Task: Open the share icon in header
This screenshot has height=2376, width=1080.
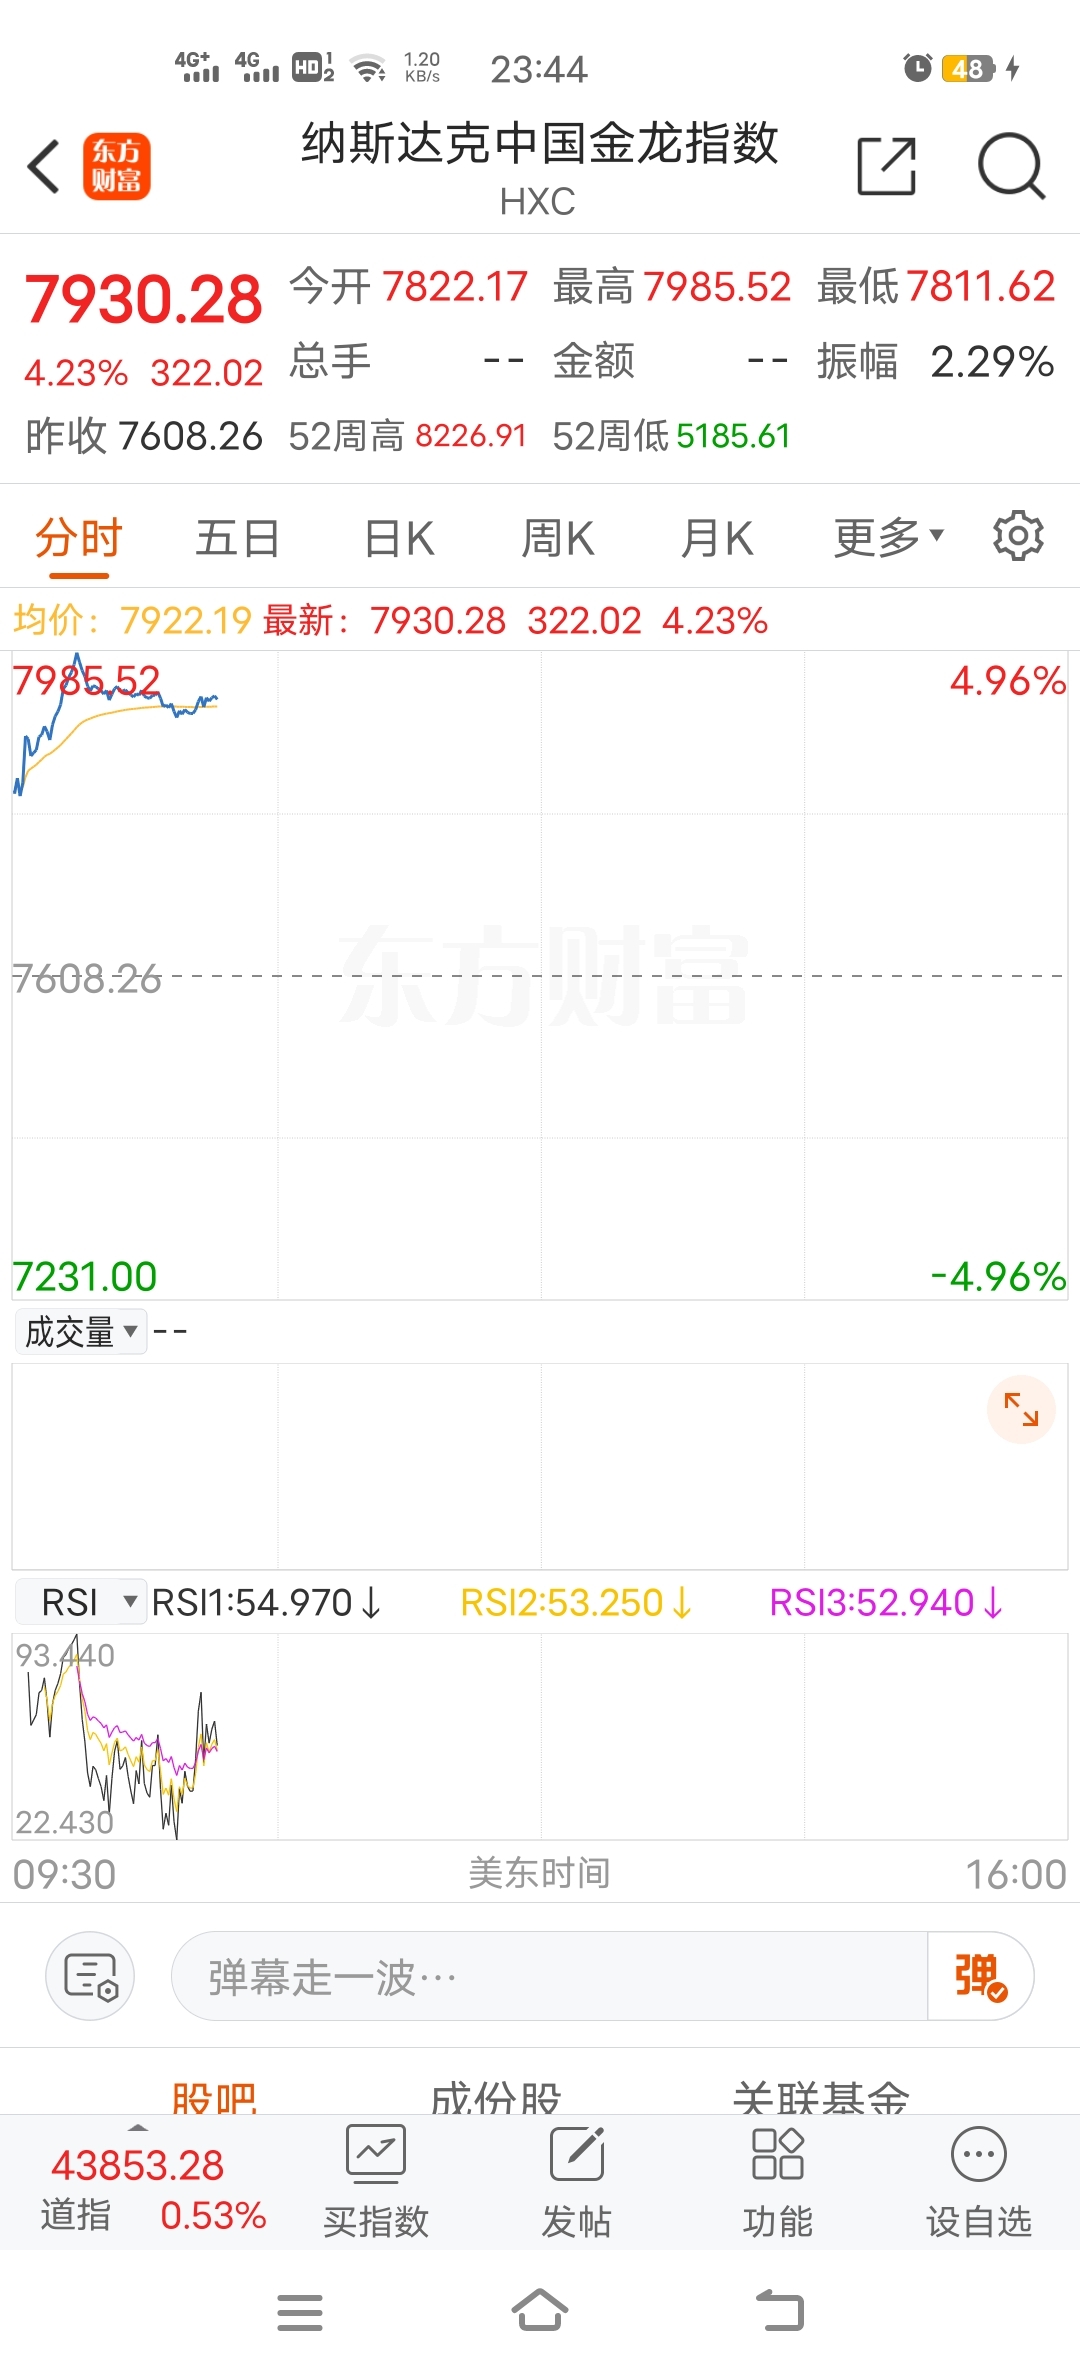Action: click(x=887, y=166)
